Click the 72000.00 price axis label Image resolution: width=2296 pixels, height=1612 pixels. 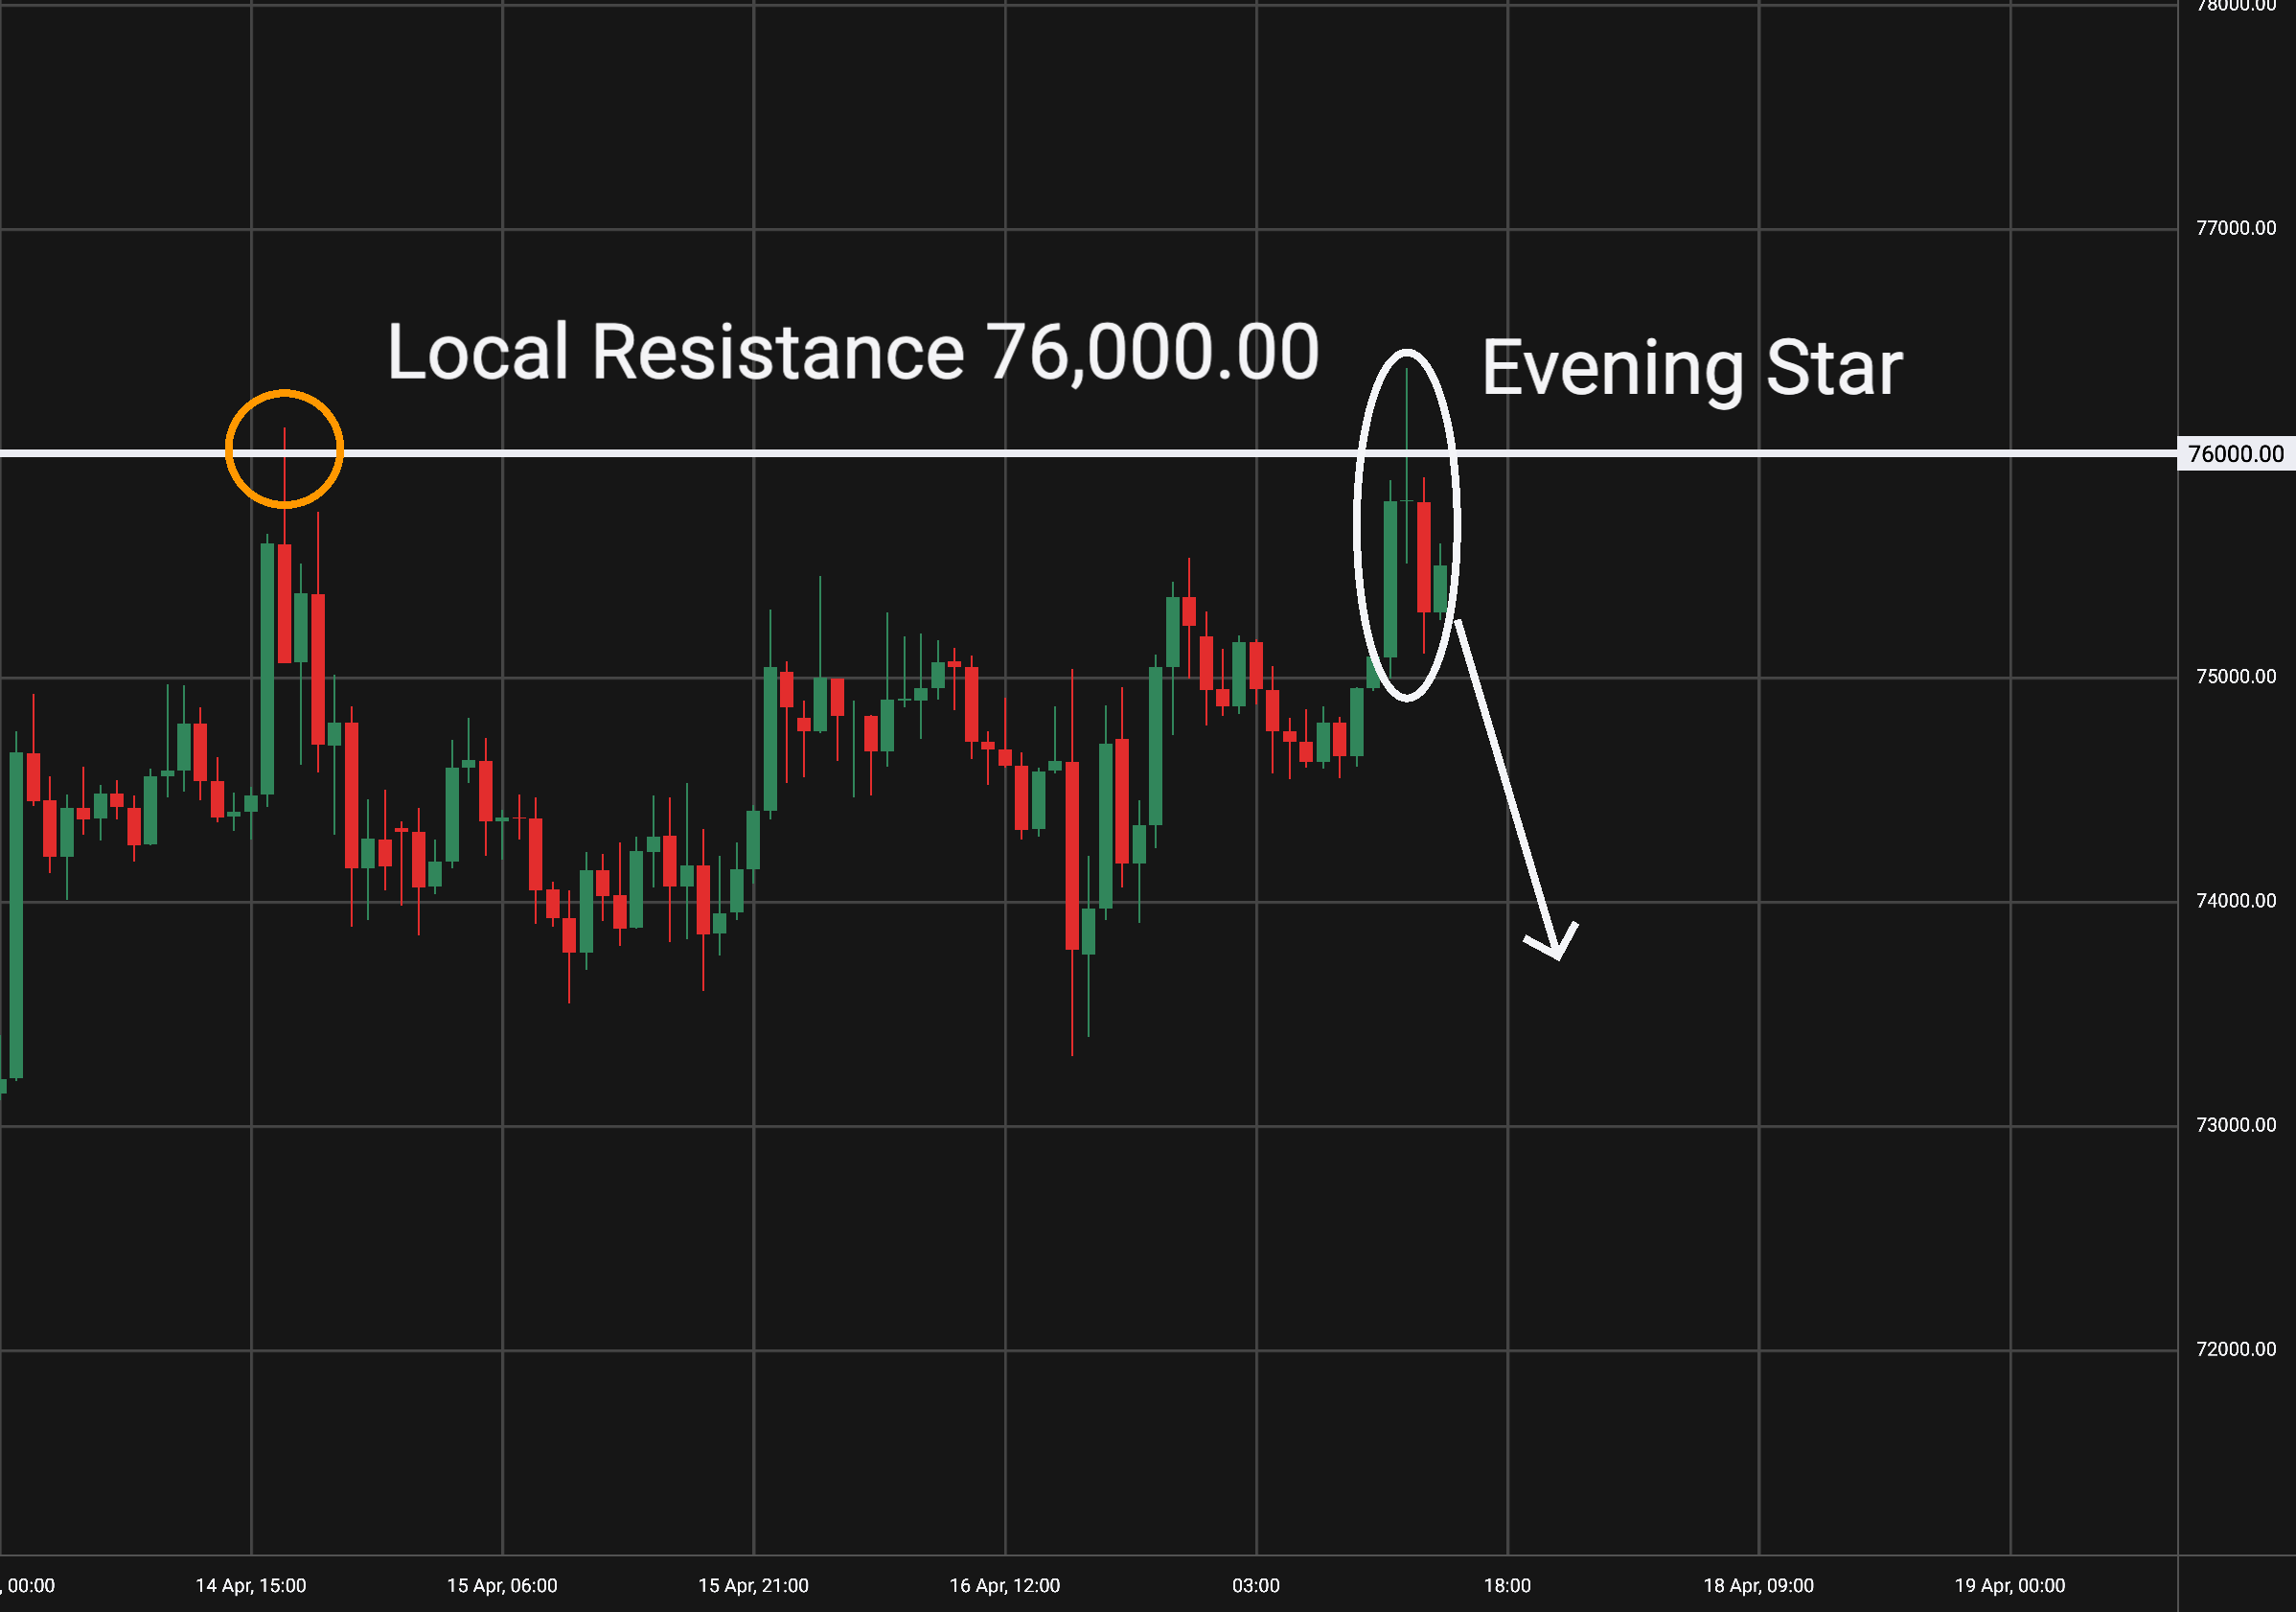tap(2235, 1349)
